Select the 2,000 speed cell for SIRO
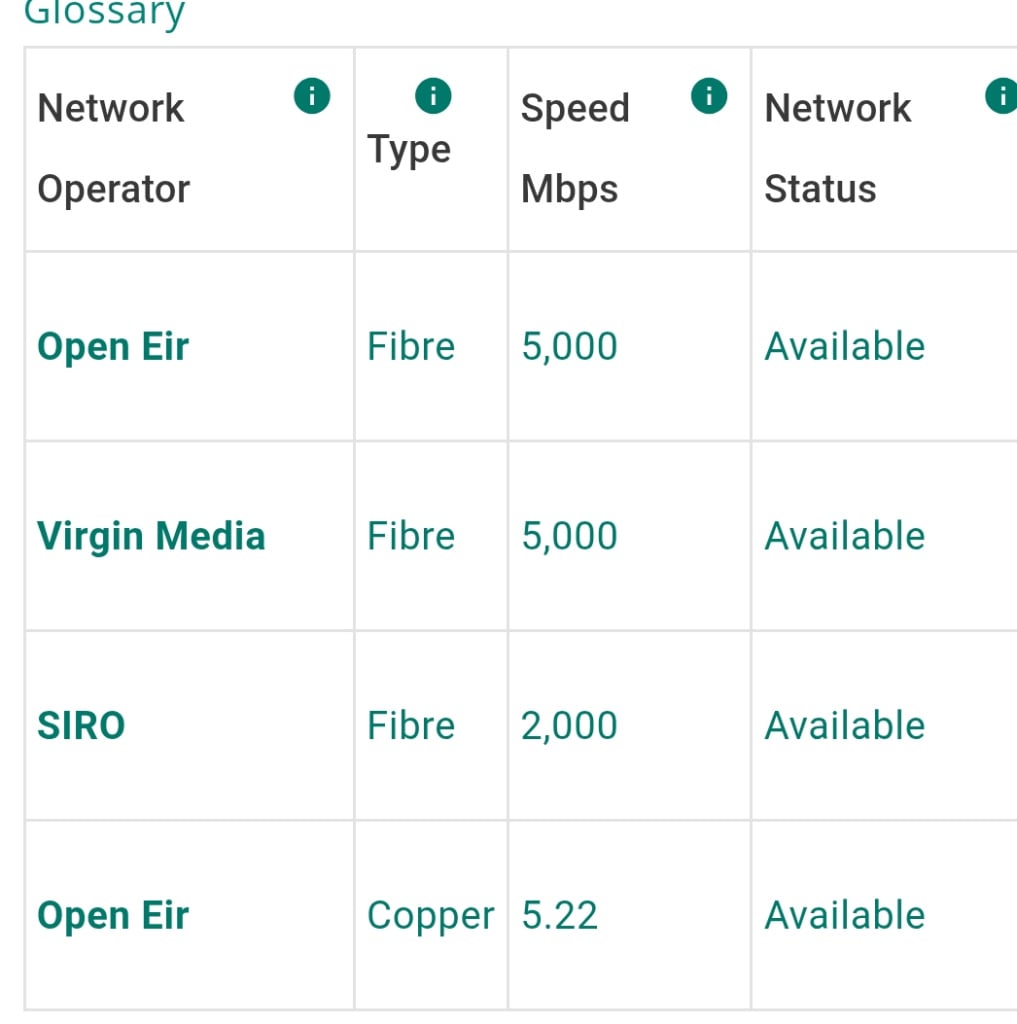The width and height of the screenshot is (1017, 1024). [x=569, y=726]
